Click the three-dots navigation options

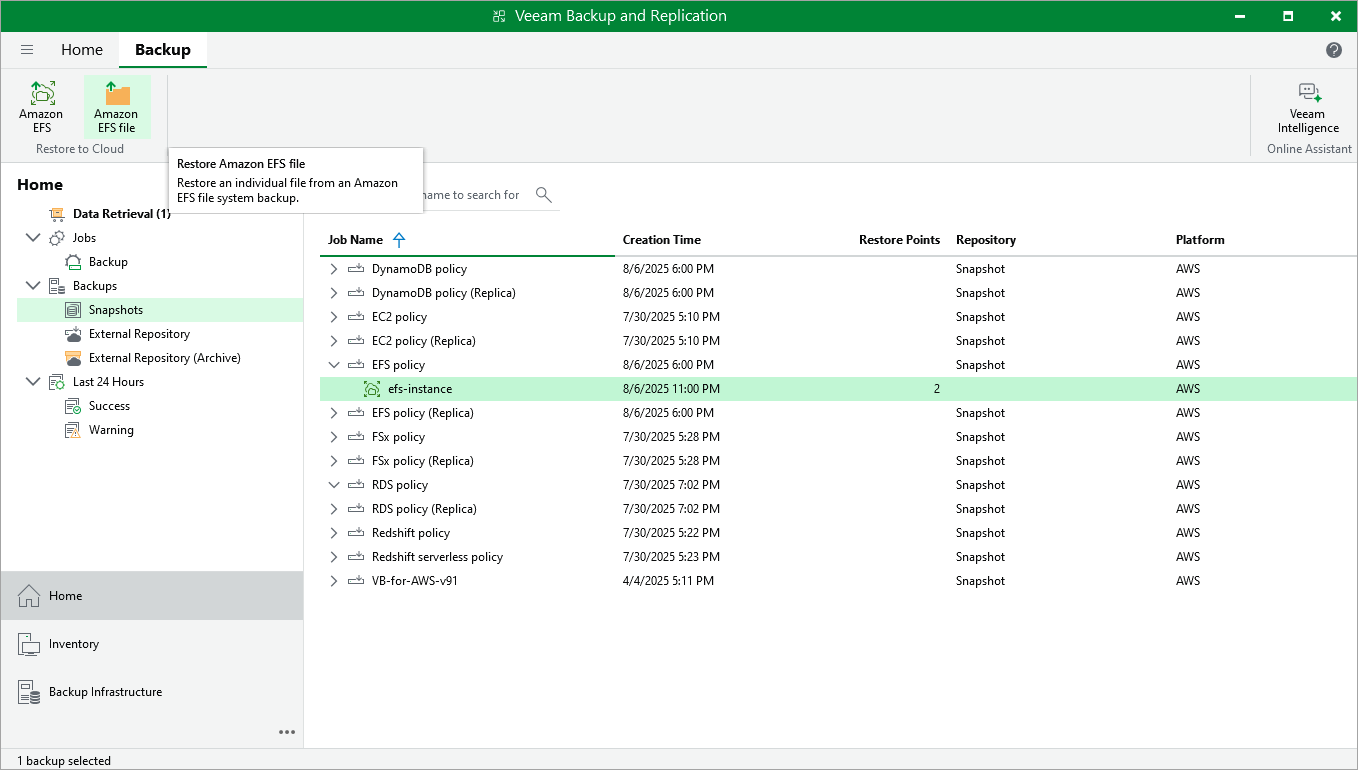point(287,732)
